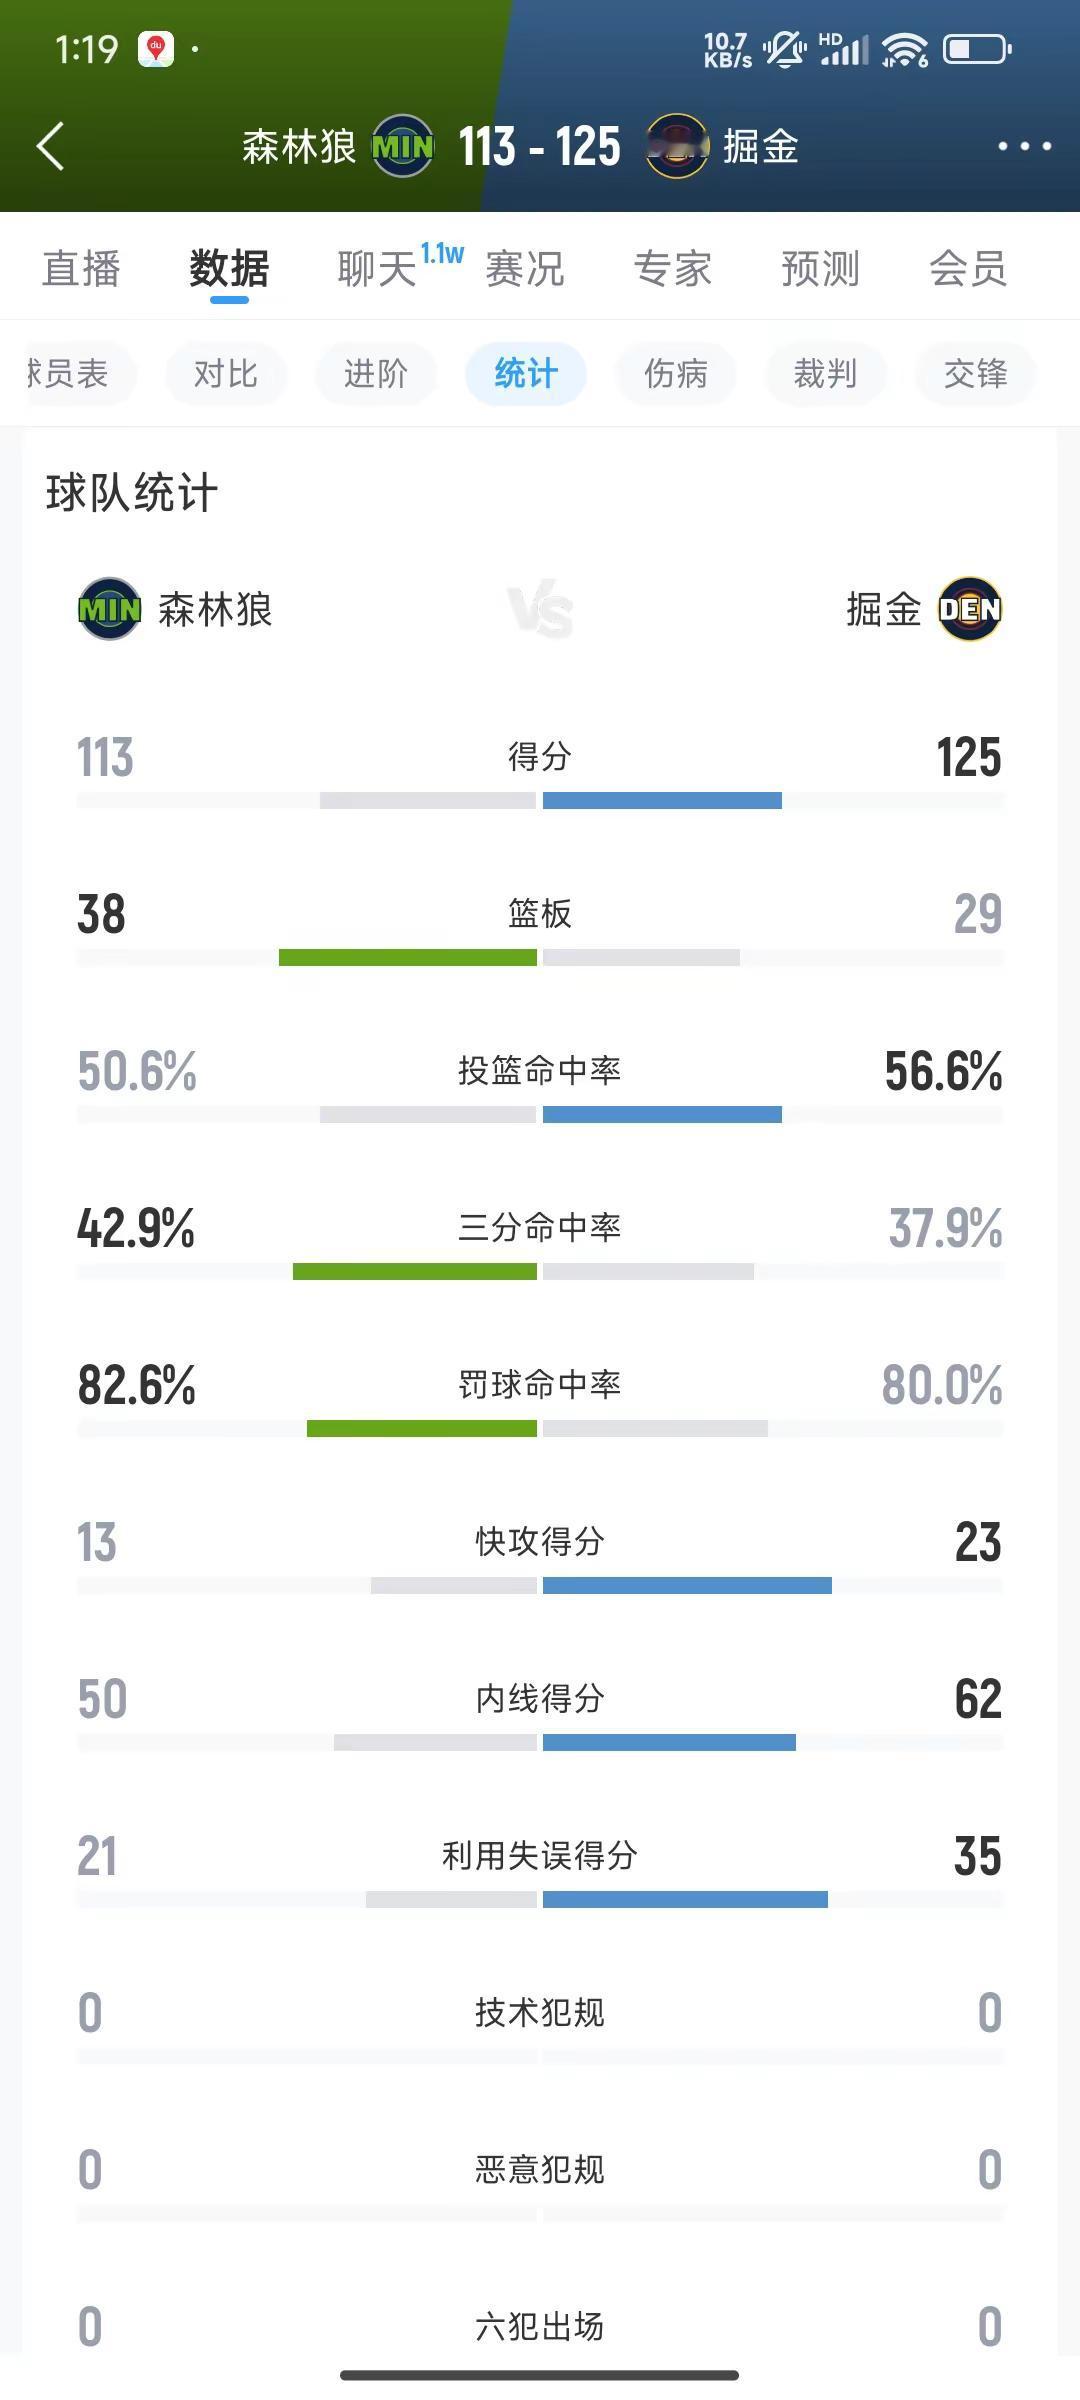Viewport: 1080px width, 2400px height.
Task: Tap the Wi-Fi status bar icon
Action: [x=905, y=49]
